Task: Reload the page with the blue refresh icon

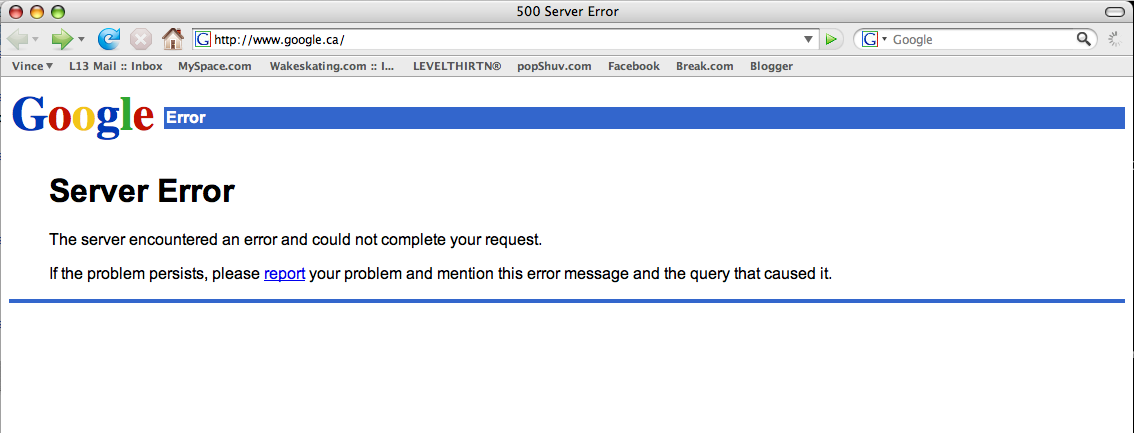Action: point(108,39)
